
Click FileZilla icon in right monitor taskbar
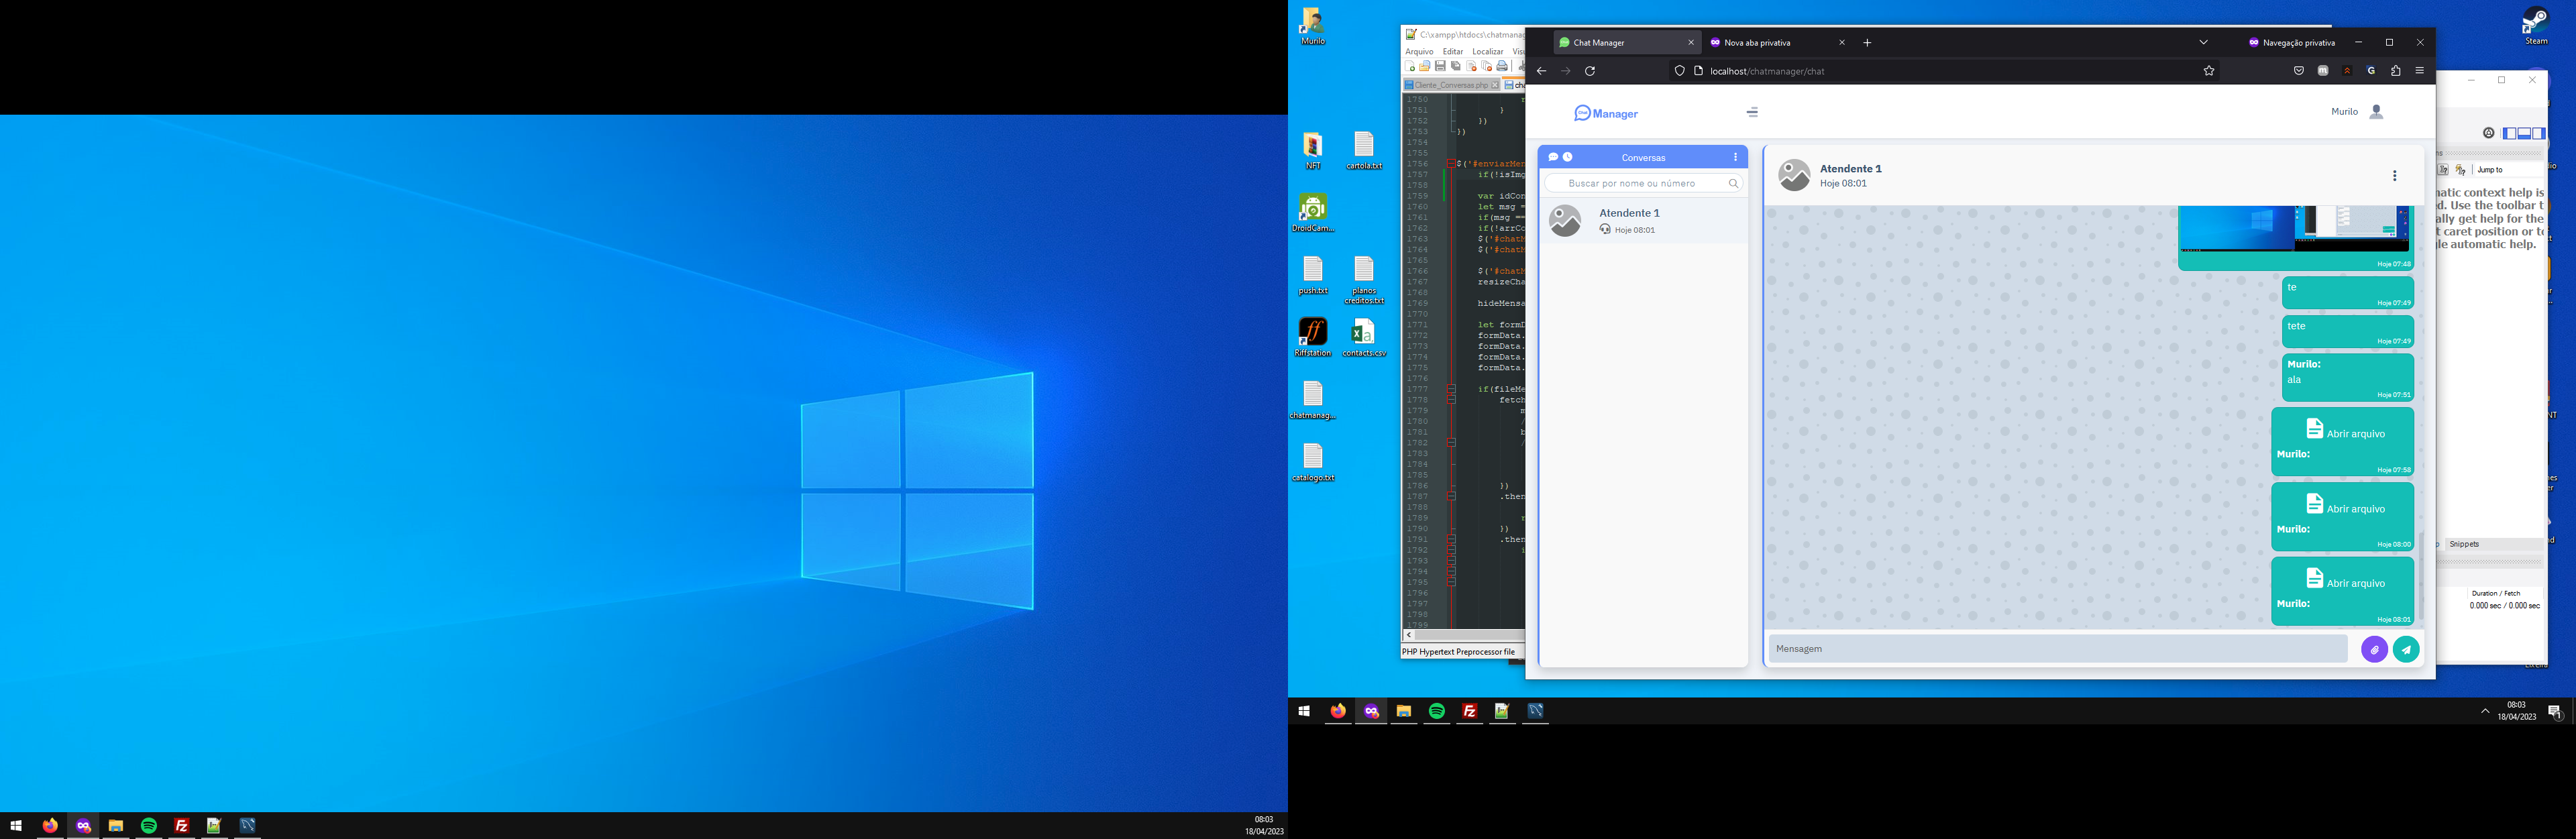tap(1469, 711)
